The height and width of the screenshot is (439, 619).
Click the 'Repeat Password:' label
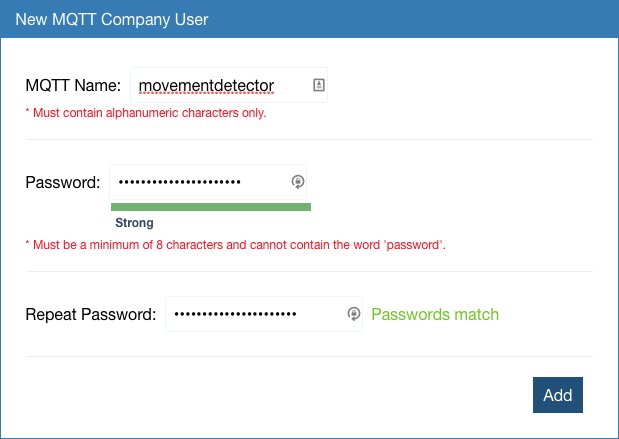(x=90, y=314)
